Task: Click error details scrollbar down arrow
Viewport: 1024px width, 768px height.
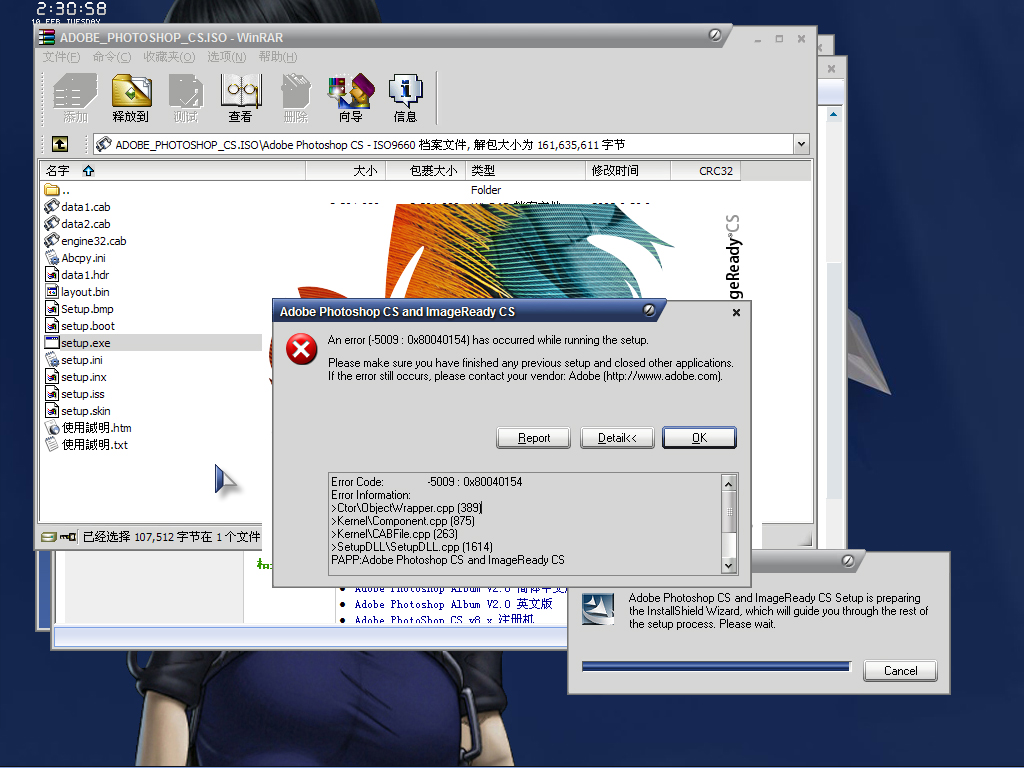Action: tap(729, 566)
